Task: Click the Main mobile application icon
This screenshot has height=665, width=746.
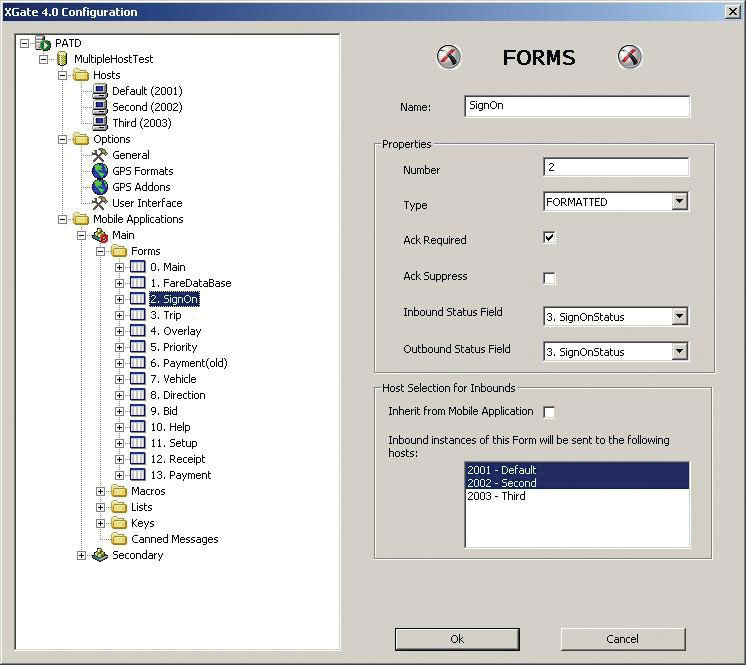Action: [100, 235]
